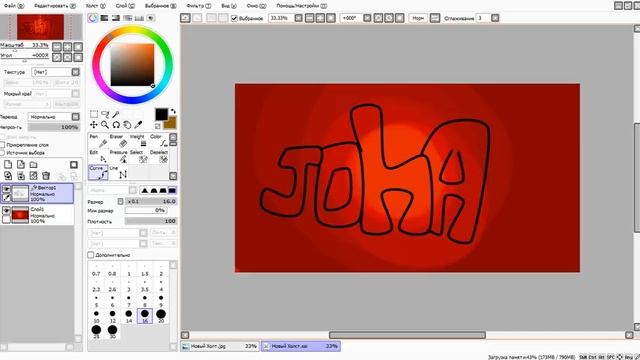Select the Zoom magnifier tool

coord(105,125)
